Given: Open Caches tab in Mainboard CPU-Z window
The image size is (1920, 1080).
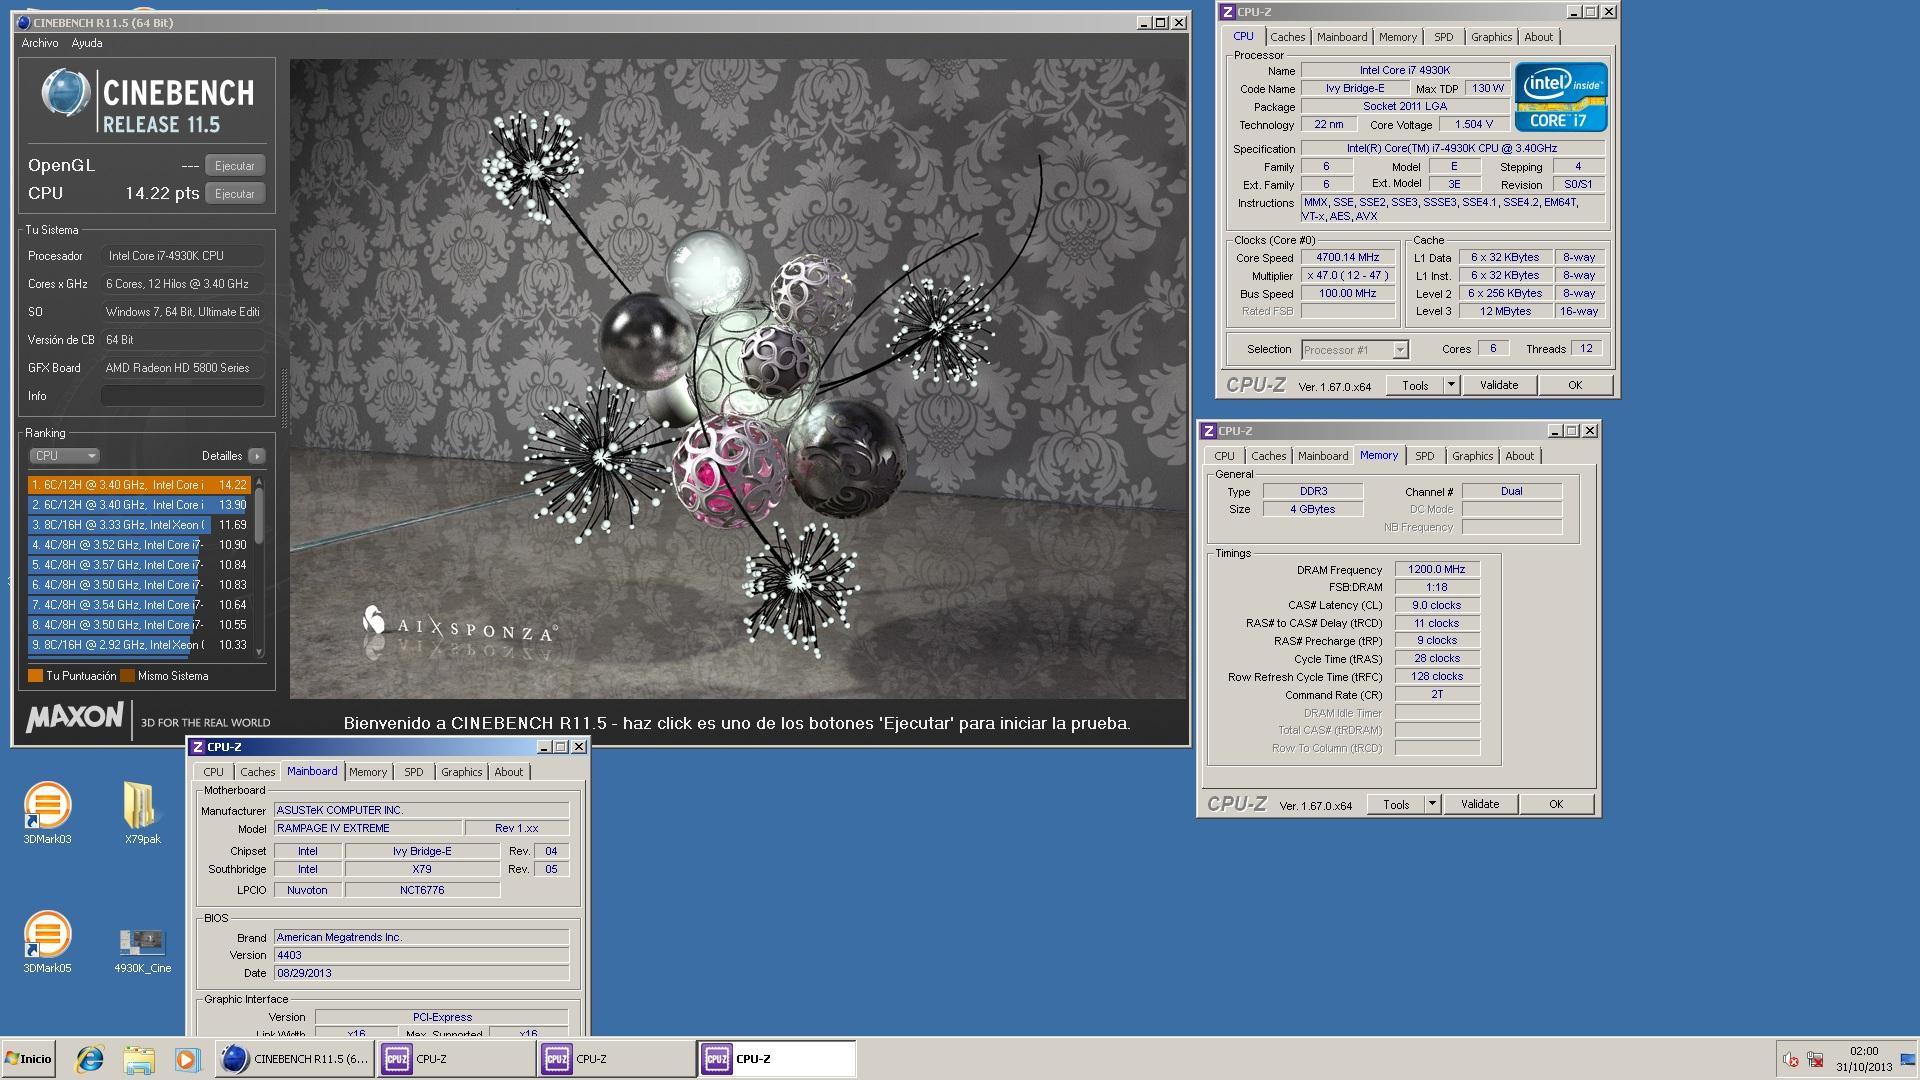Looking at the screenshot, I should (257, 772).
